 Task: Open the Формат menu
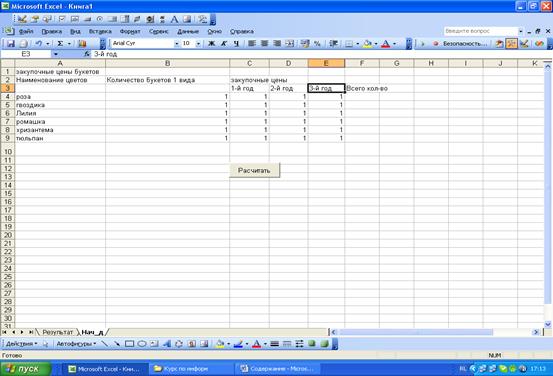[x=130, y=31]
